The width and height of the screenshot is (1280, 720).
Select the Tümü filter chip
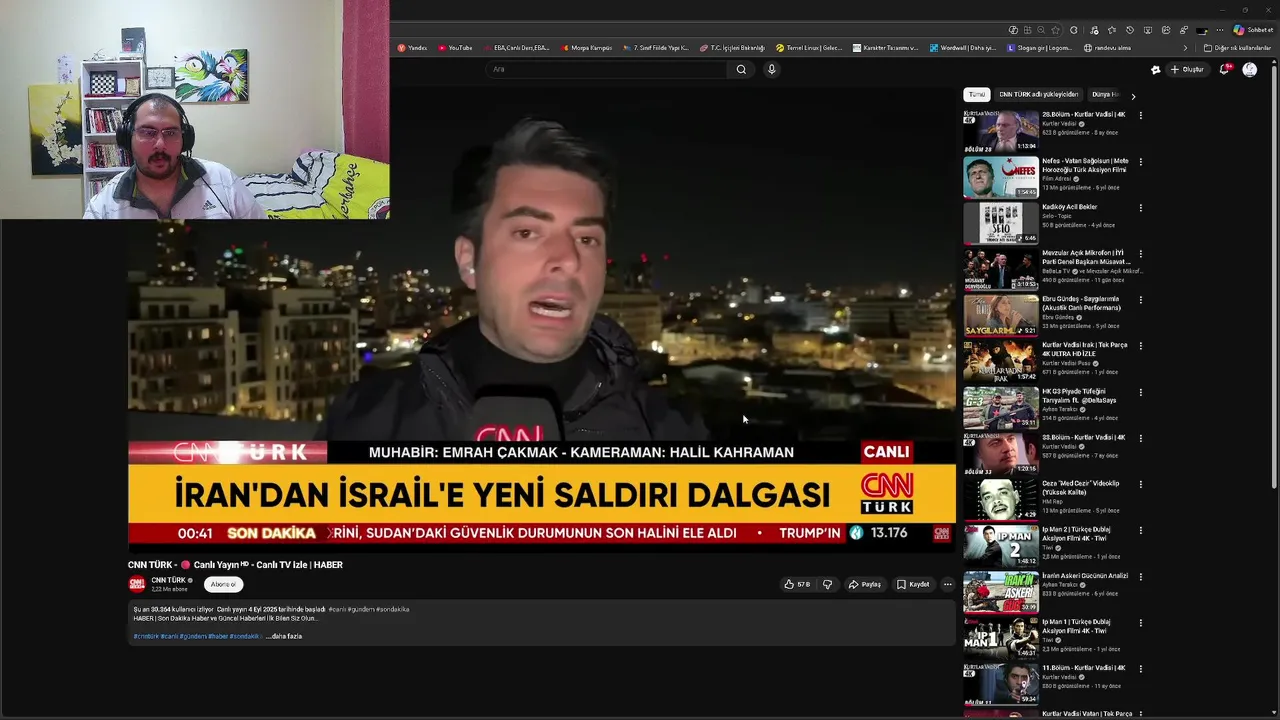coord(976,94)
